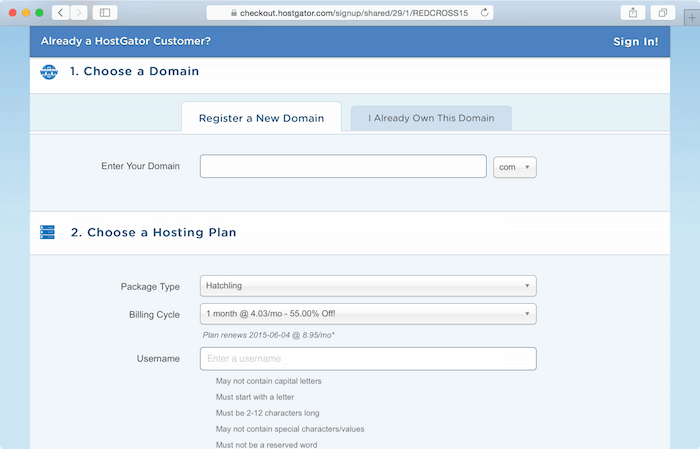Image resolution: width=700 pixels, height=449 pixels.
Task: Go back with Safari's back arrow
Action: [61, 12]
